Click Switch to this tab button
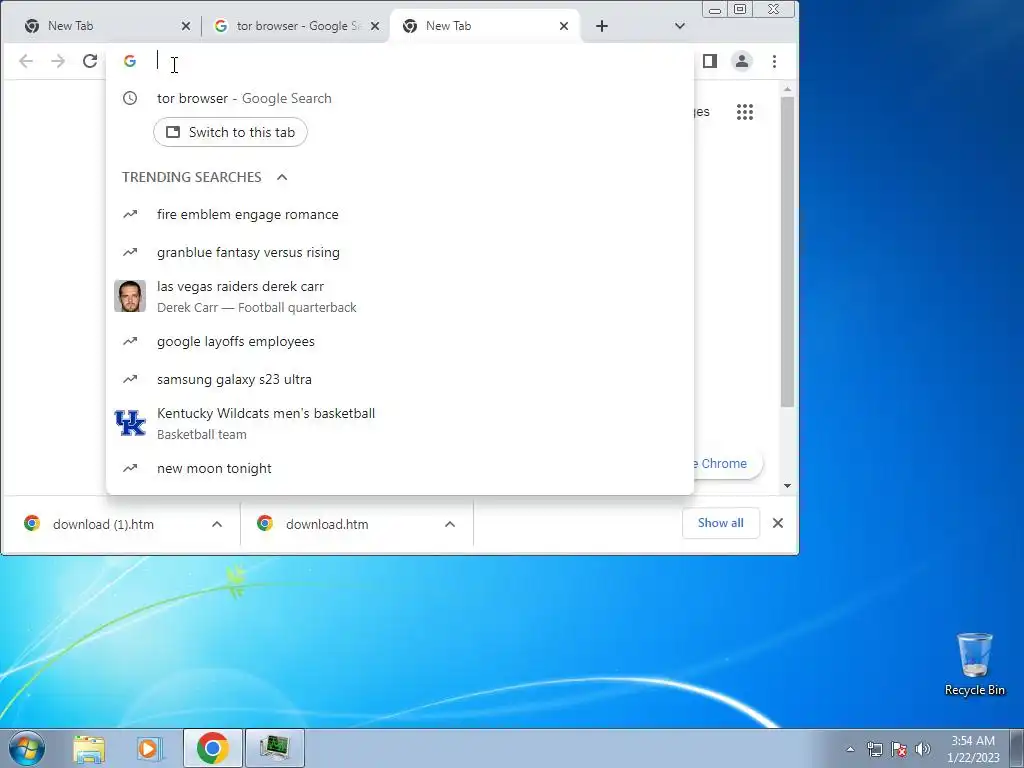This screenshot has width=1024, height=768. pyautogui.click(x=231, y=133)
